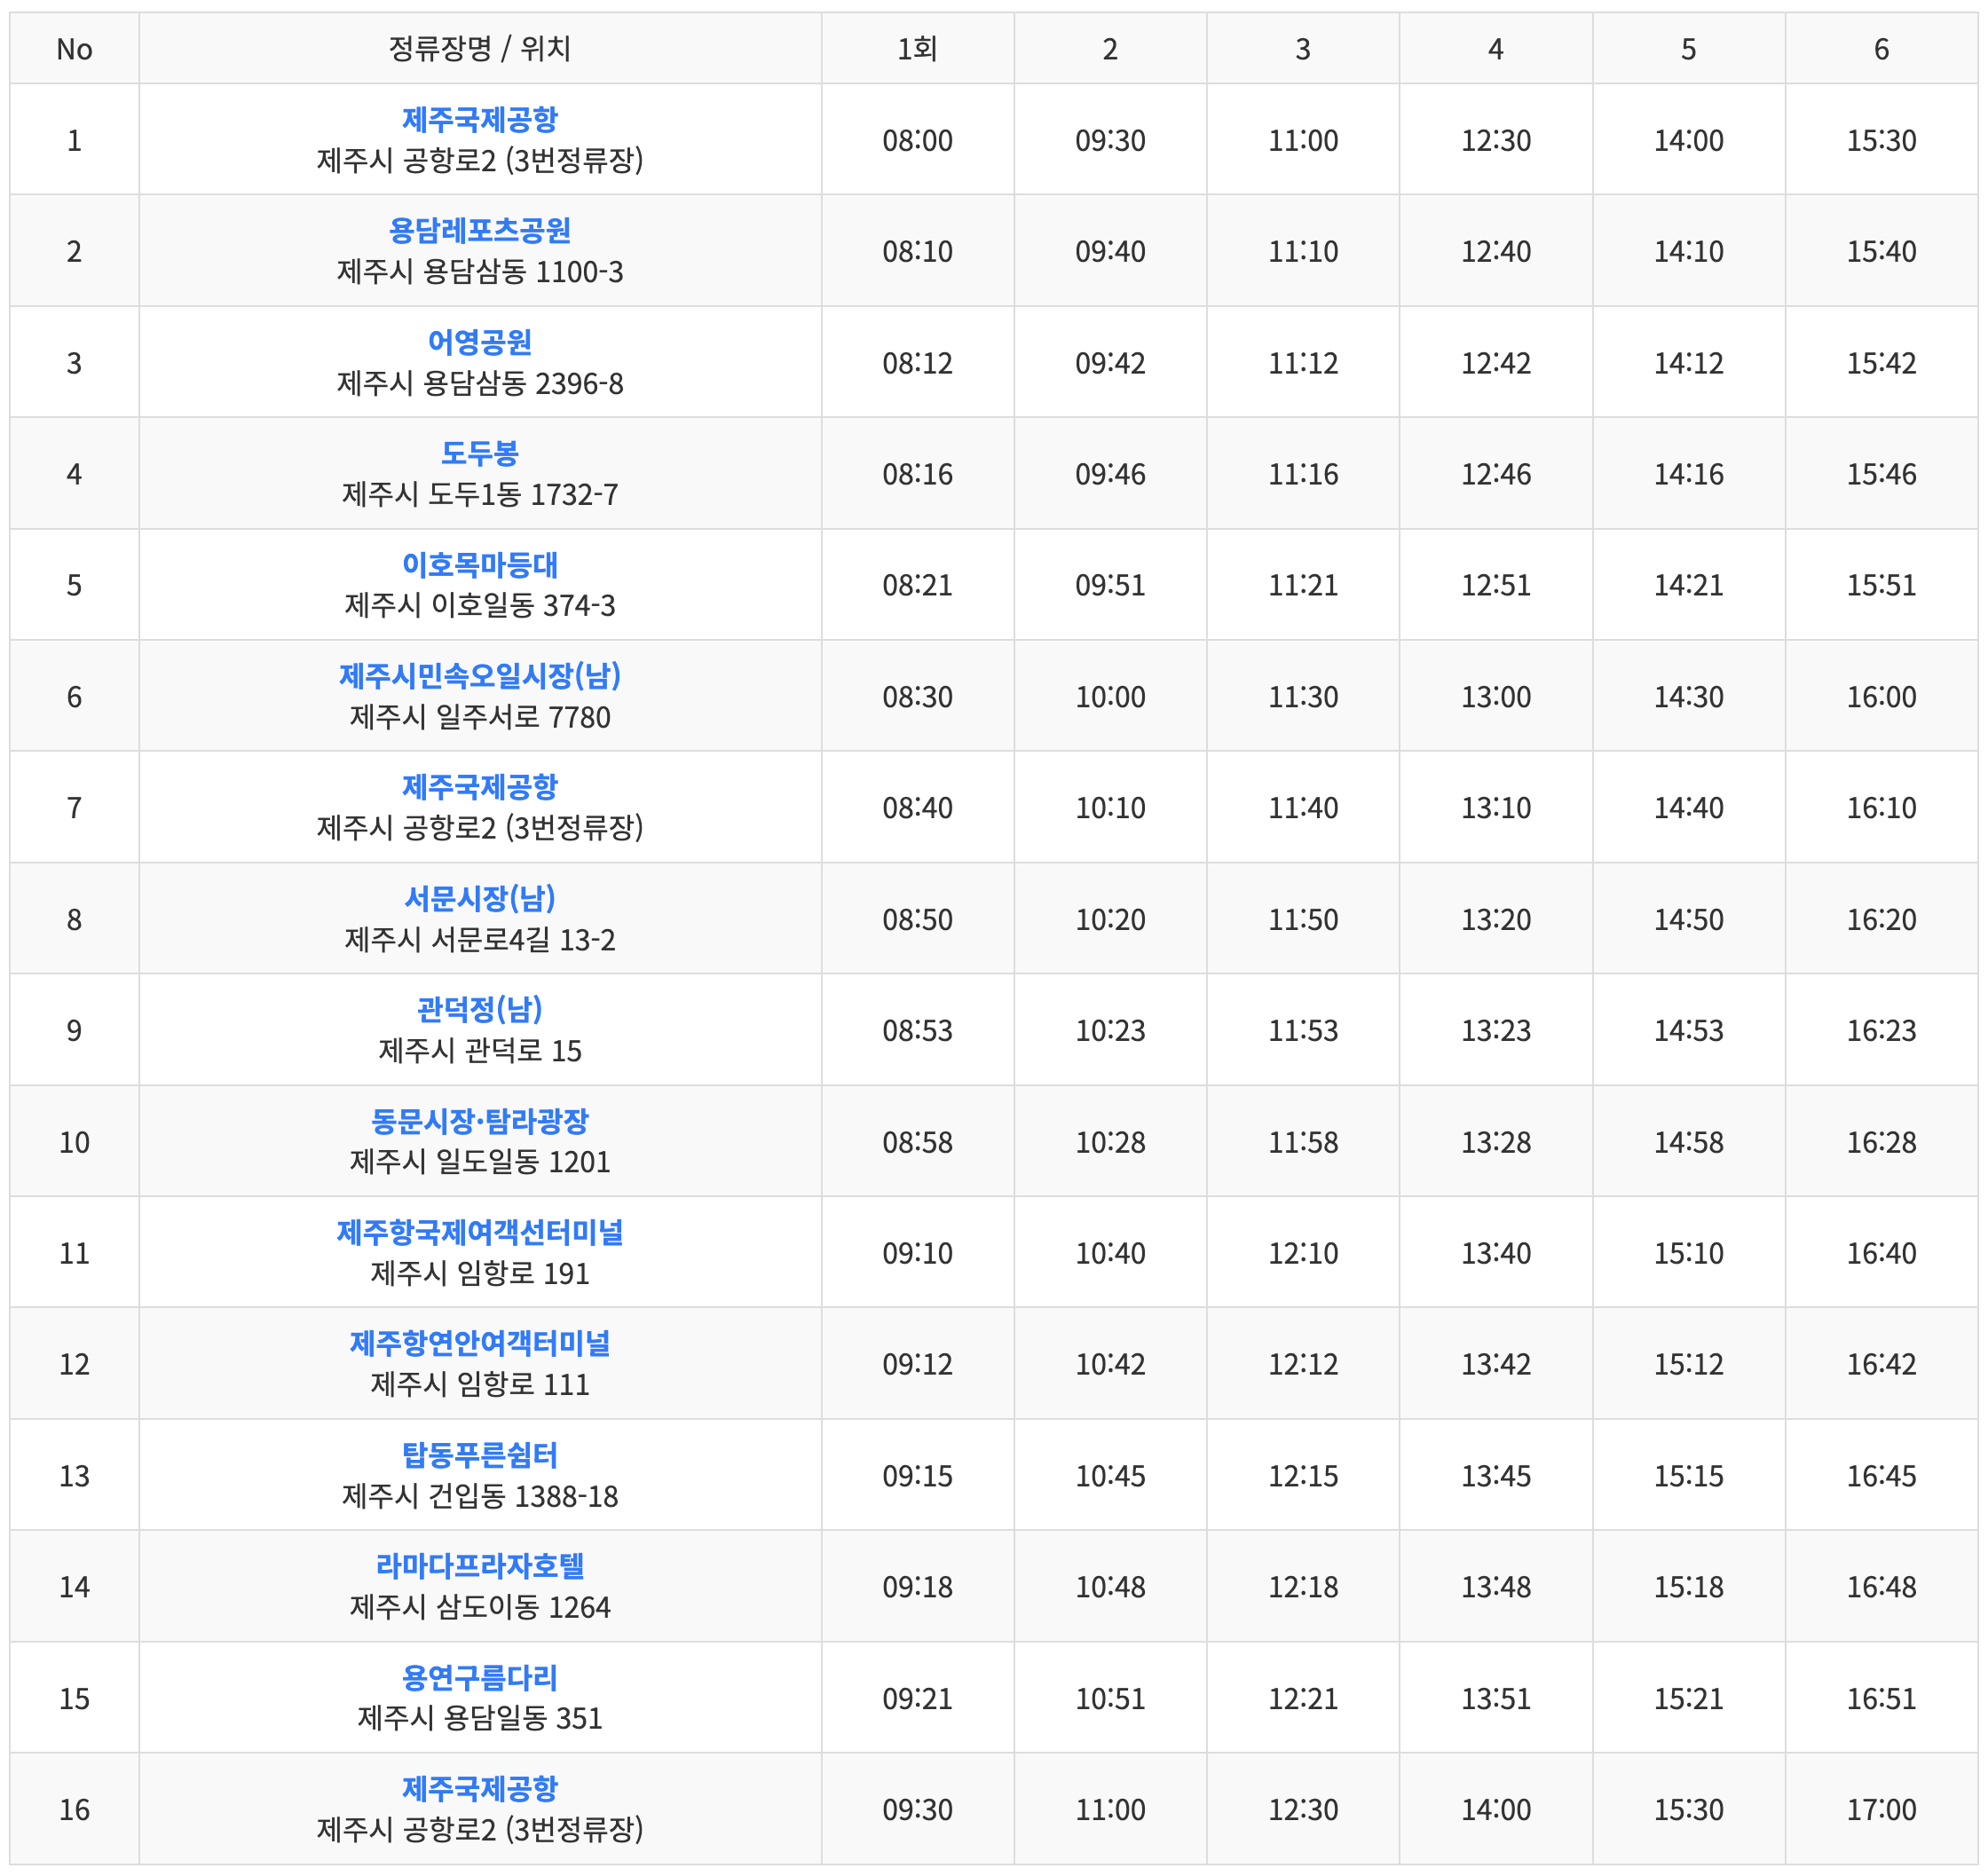Click the 서문시장(남) stop link

point(479,898)
